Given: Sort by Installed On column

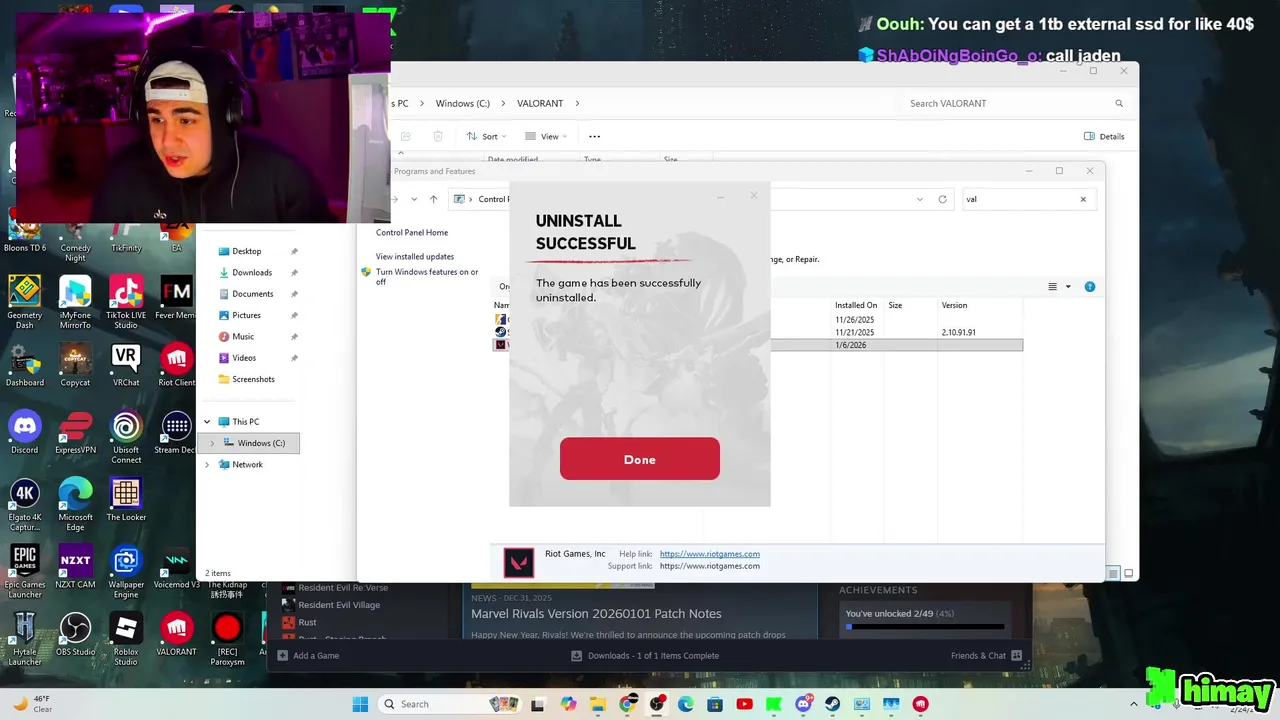Looking at the screenshot, I should (x=856, y=305).
